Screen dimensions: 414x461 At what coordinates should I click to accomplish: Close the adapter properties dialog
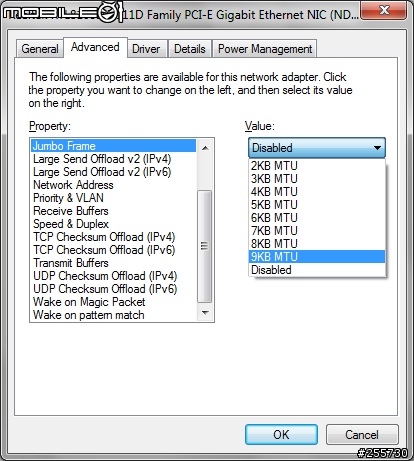tap(384, 10)
